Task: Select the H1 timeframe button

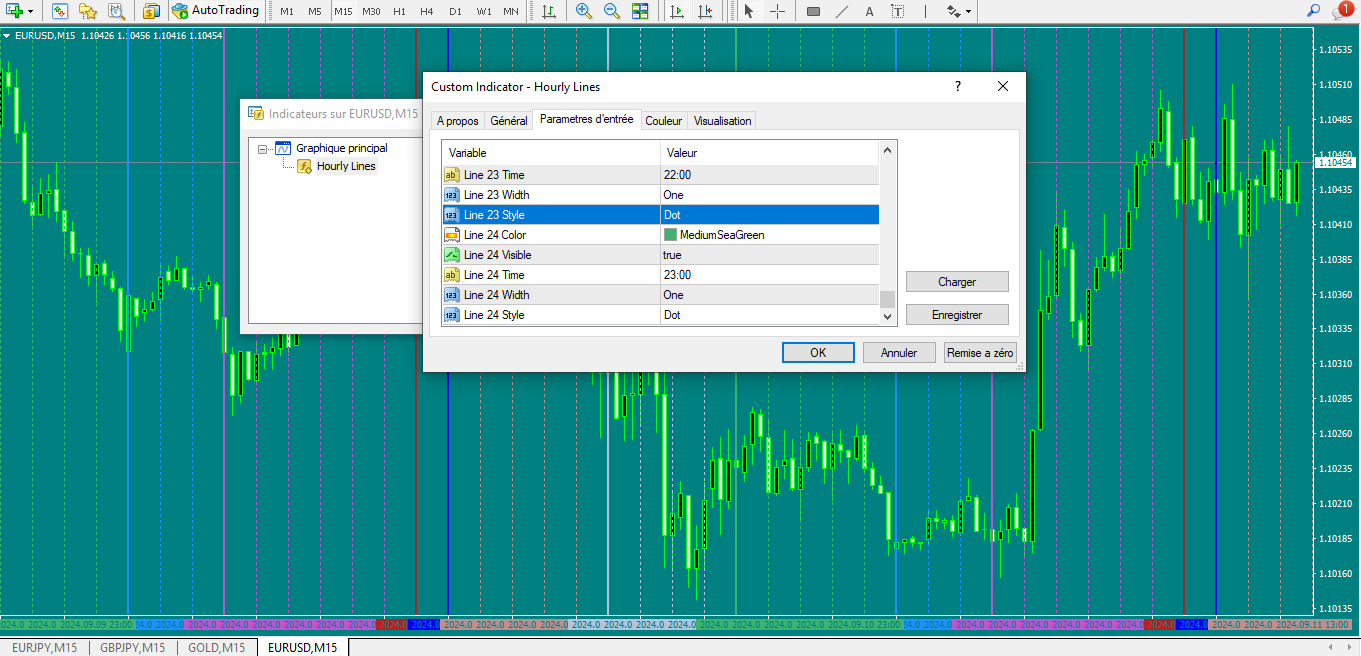Action: tap(399, 11)
